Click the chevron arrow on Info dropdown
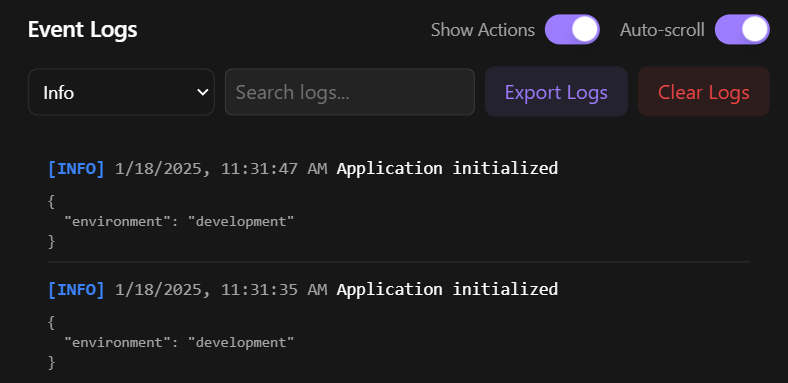 [203, 92]
